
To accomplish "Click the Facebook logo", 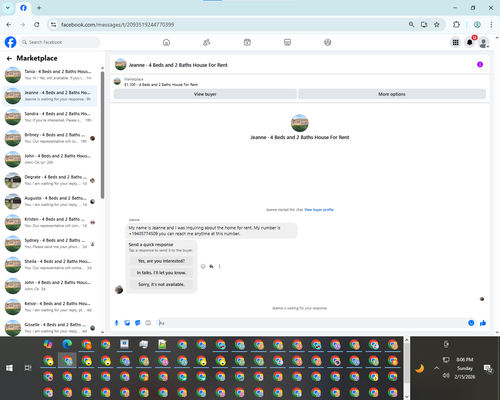I will (10, 42).
